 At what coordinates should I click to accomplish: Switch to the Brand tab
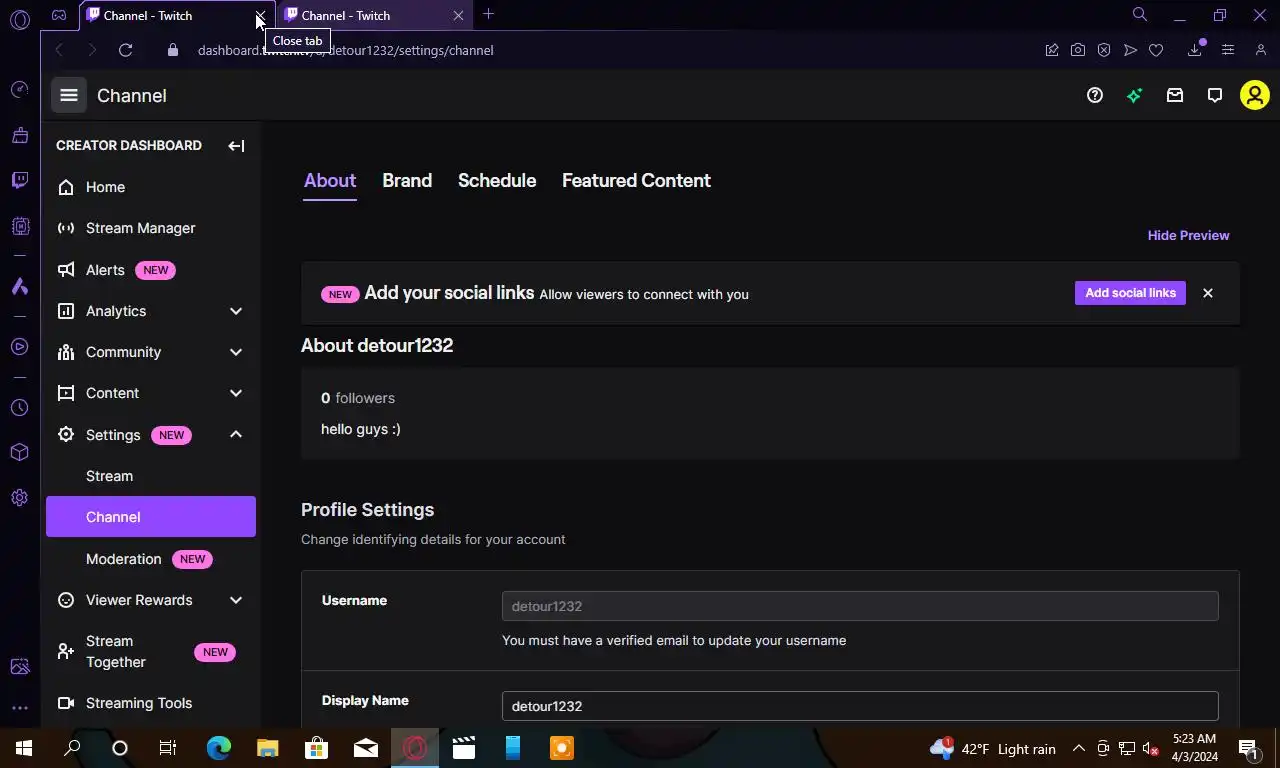pos(407,181)
